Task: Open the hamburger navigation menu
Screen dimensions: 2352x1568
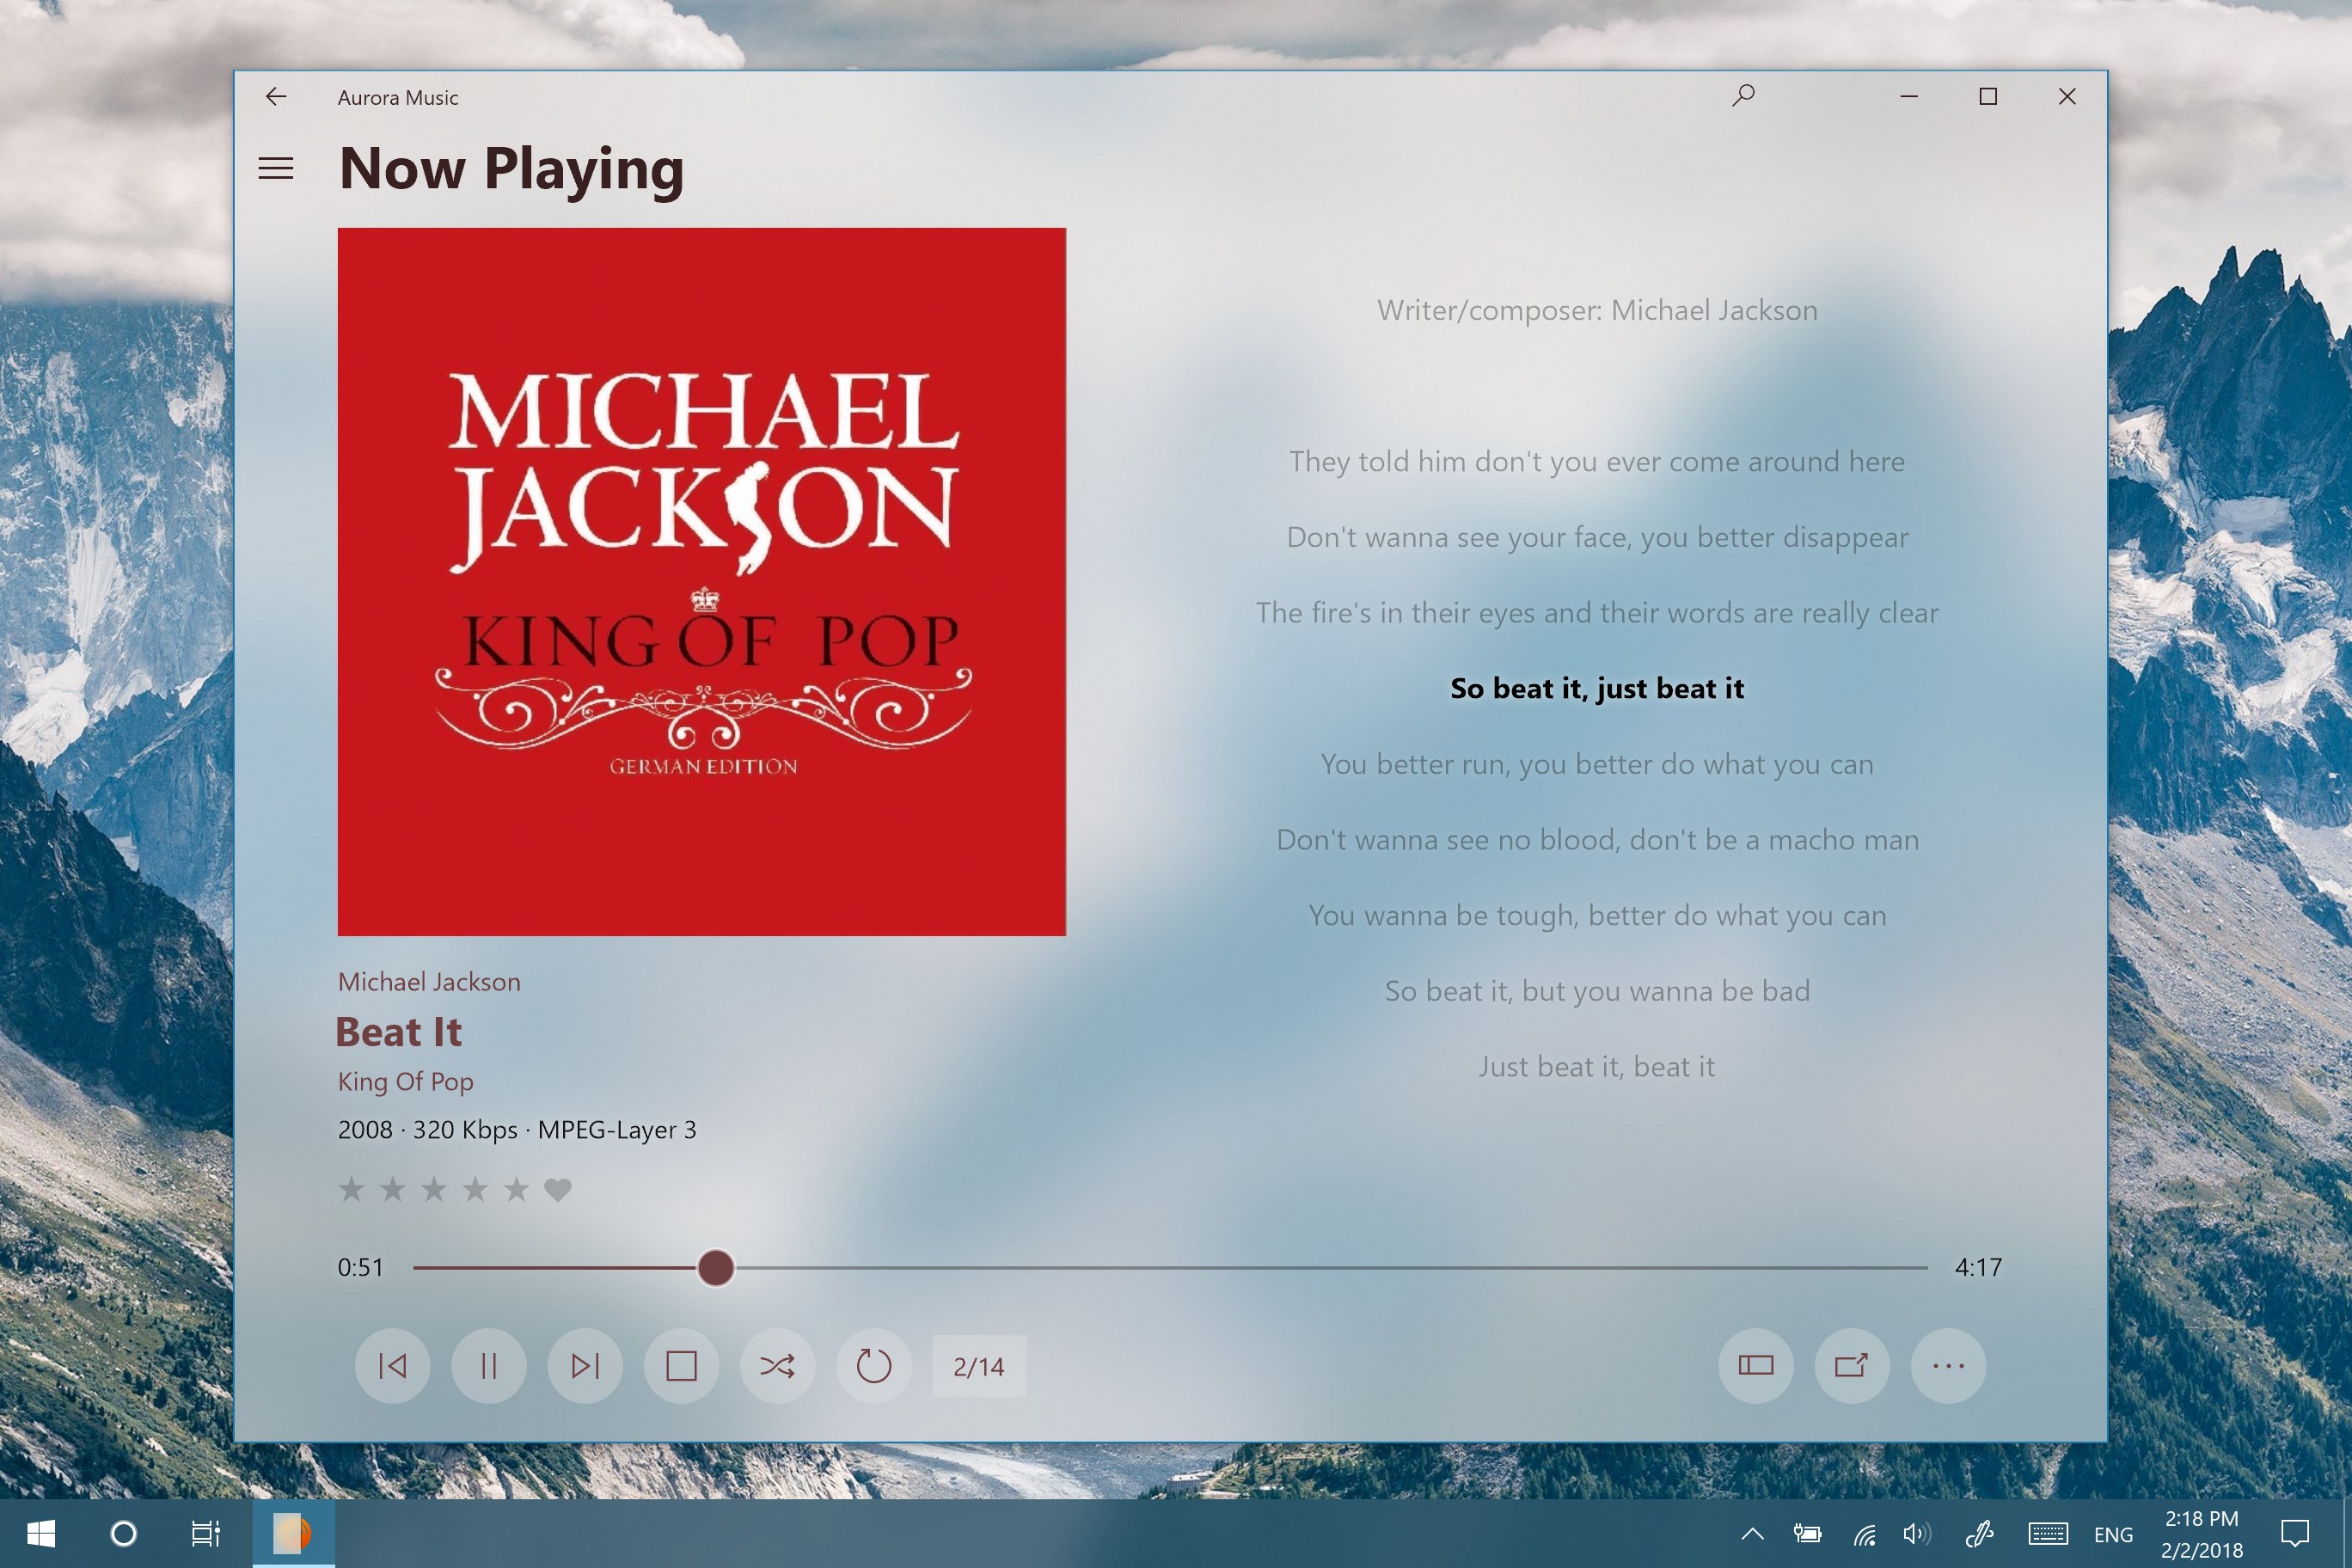Action: (x=276, y=168)
